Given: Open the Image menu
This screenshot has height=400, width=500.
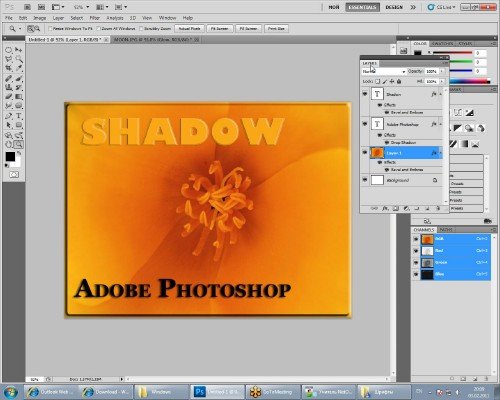Looking at the screenshot, I should click(39, 18).
